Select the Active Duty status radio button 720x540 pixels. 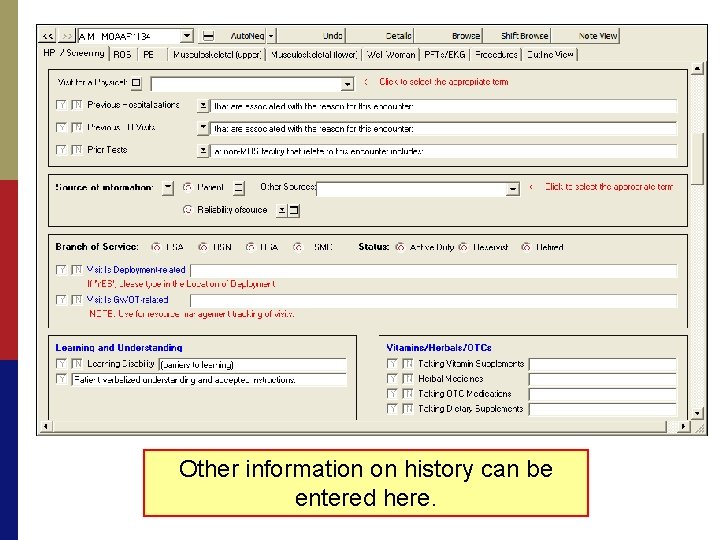click(x=400, y=247)
